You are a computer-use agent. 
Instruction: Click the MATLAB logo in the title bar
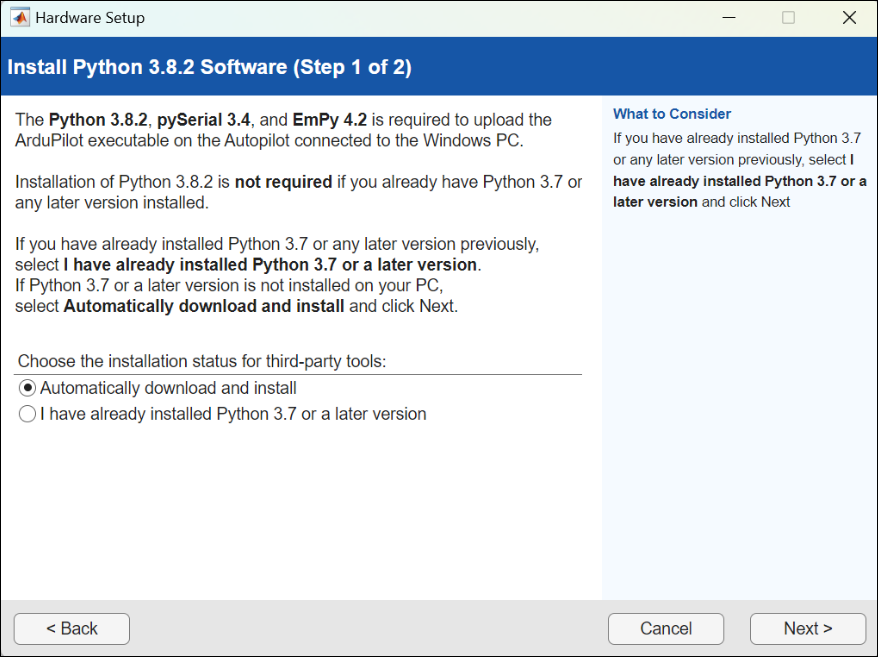tap(19, 18)
